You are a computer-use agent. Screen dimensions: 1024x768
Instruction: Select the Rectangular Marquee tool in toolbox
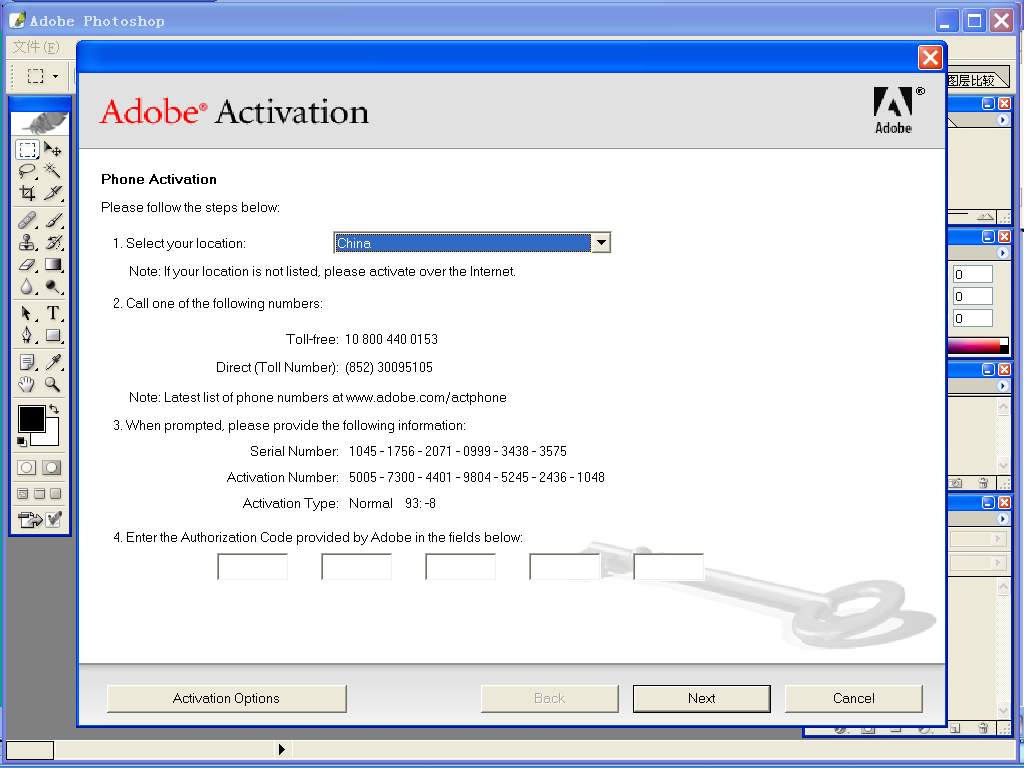pos(27,150)
